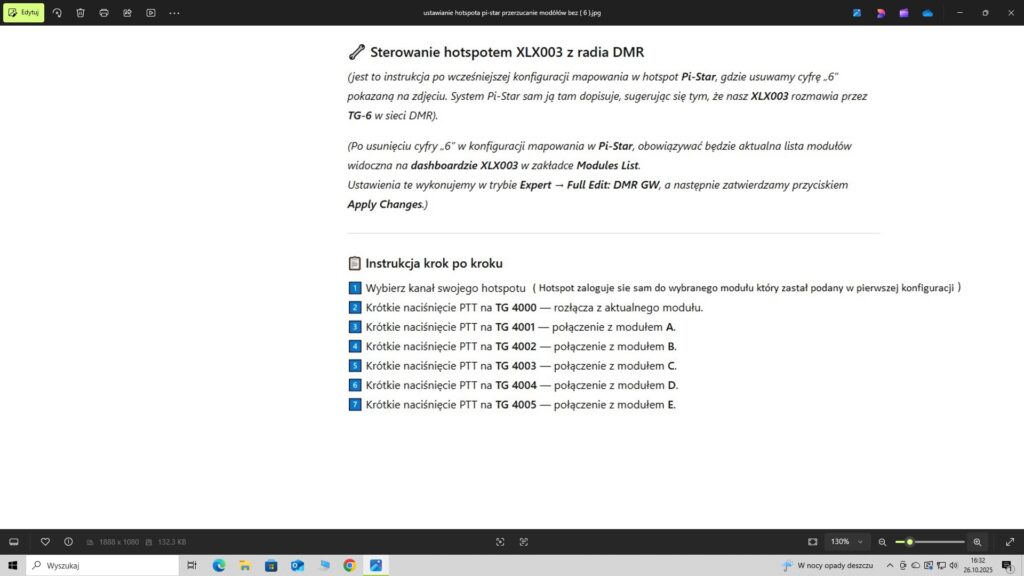Click the Edytuj edit button
The width and height of the screenshot is (1024, 576).
pos(24,13)
